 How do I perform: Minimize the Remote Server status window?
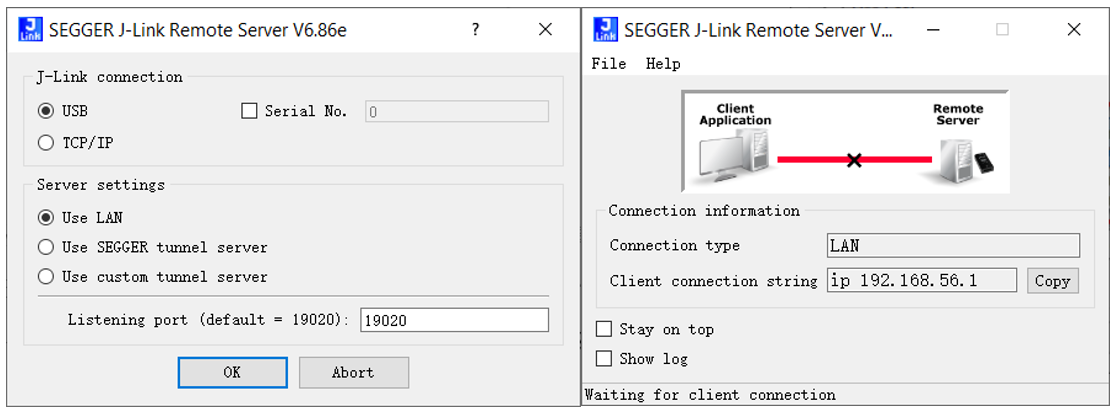[933, 30]
